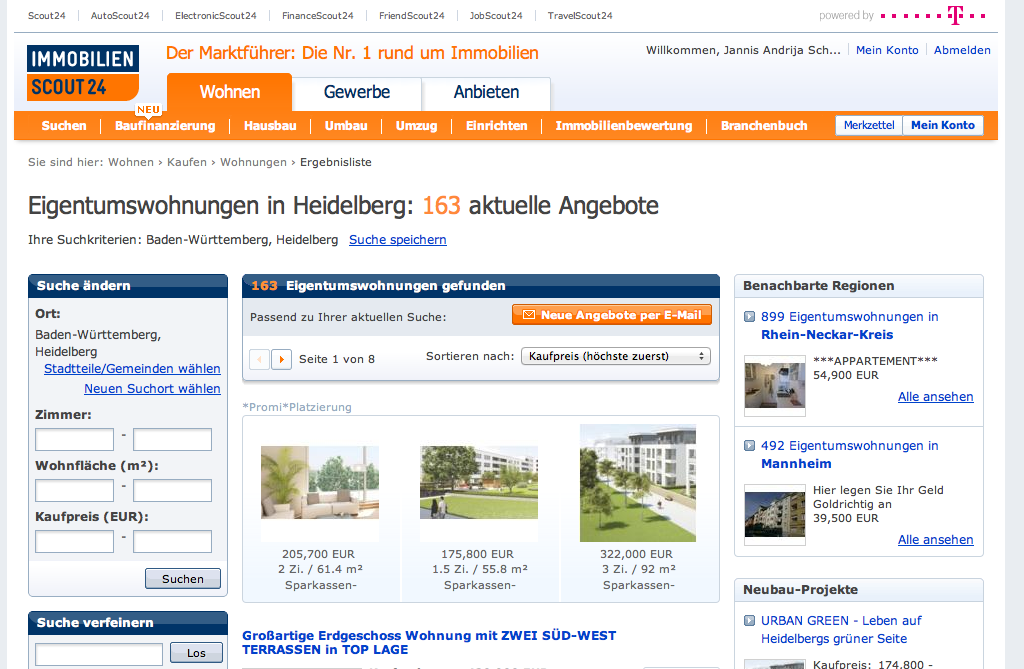
Task: Click the TravelScout24 top link
Action: [580, 16]
